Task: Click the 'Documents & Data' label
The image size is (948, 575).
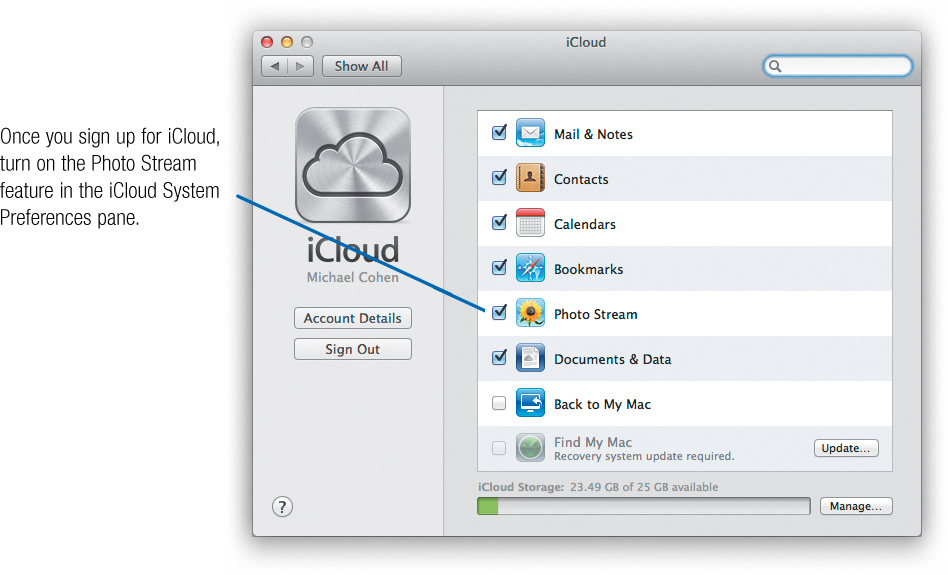Action: [x=612, y=359]
